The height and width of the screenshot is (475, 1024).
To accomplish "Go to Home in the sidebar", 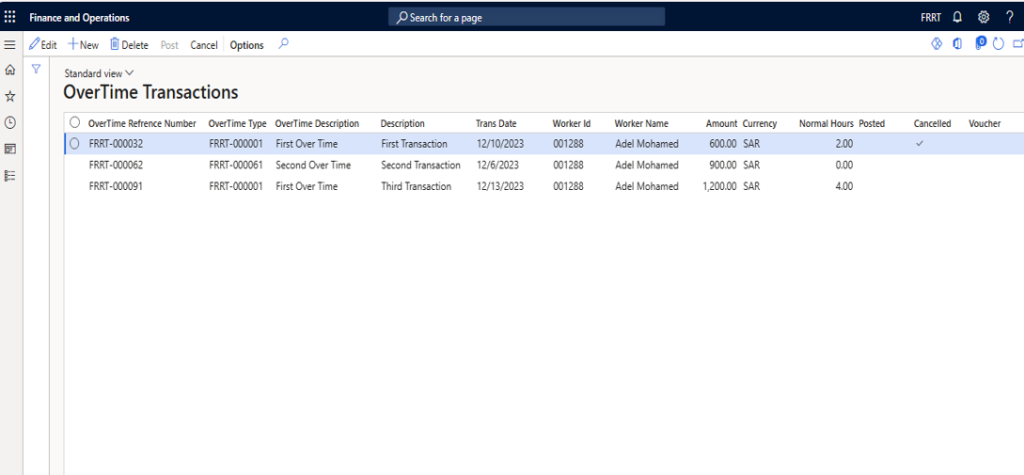I will (10, 70).
